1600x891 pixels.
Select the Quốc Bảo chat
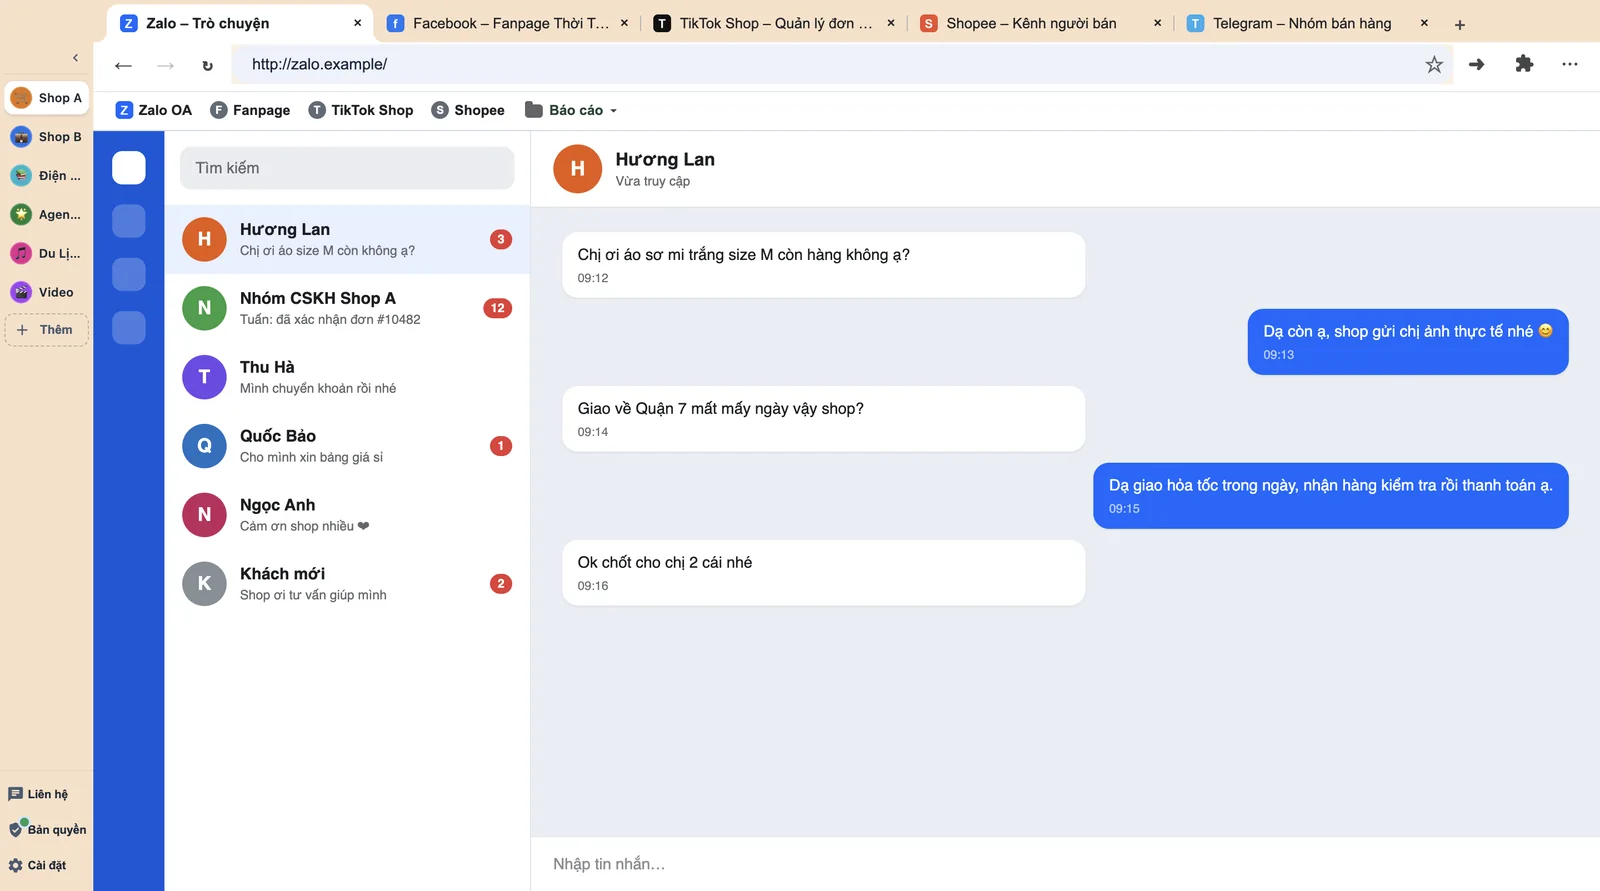(347, 446)
